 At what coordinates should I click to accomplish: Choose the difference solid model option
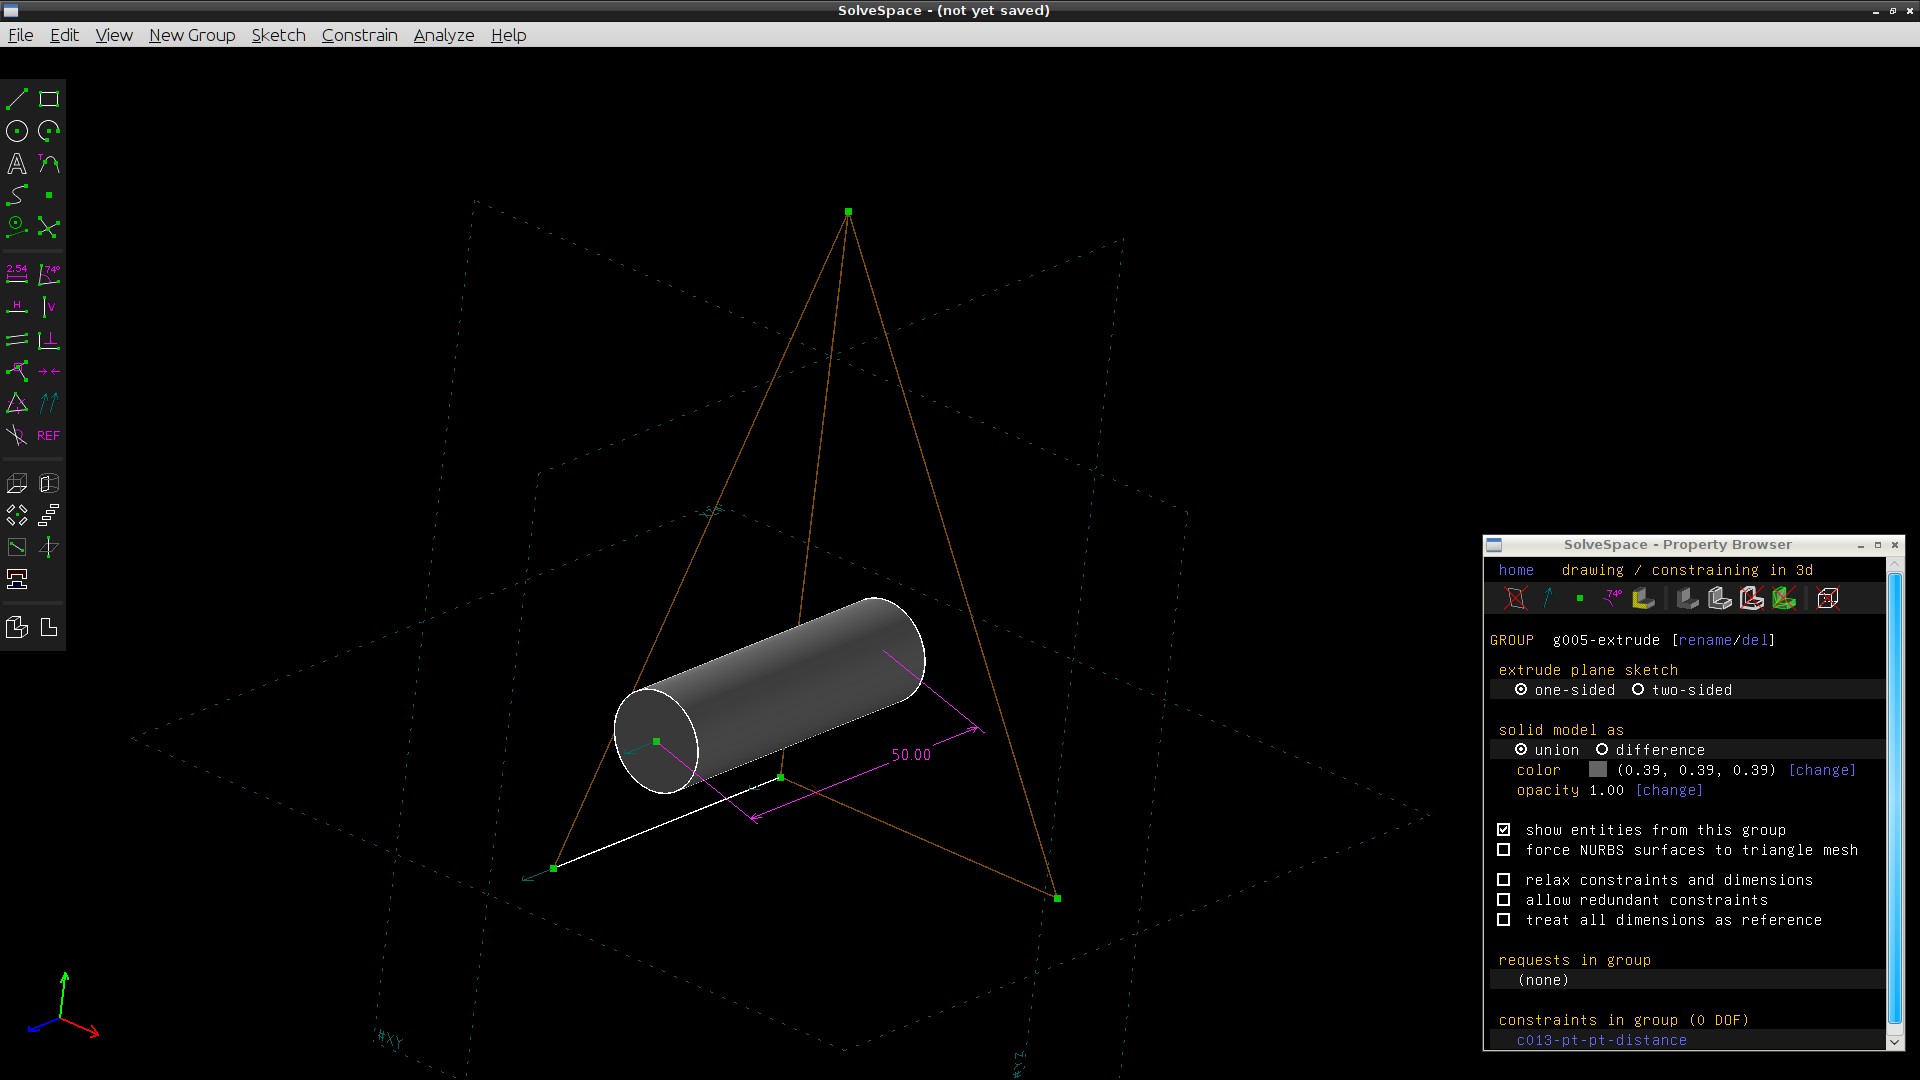(x=1602, y=750)
